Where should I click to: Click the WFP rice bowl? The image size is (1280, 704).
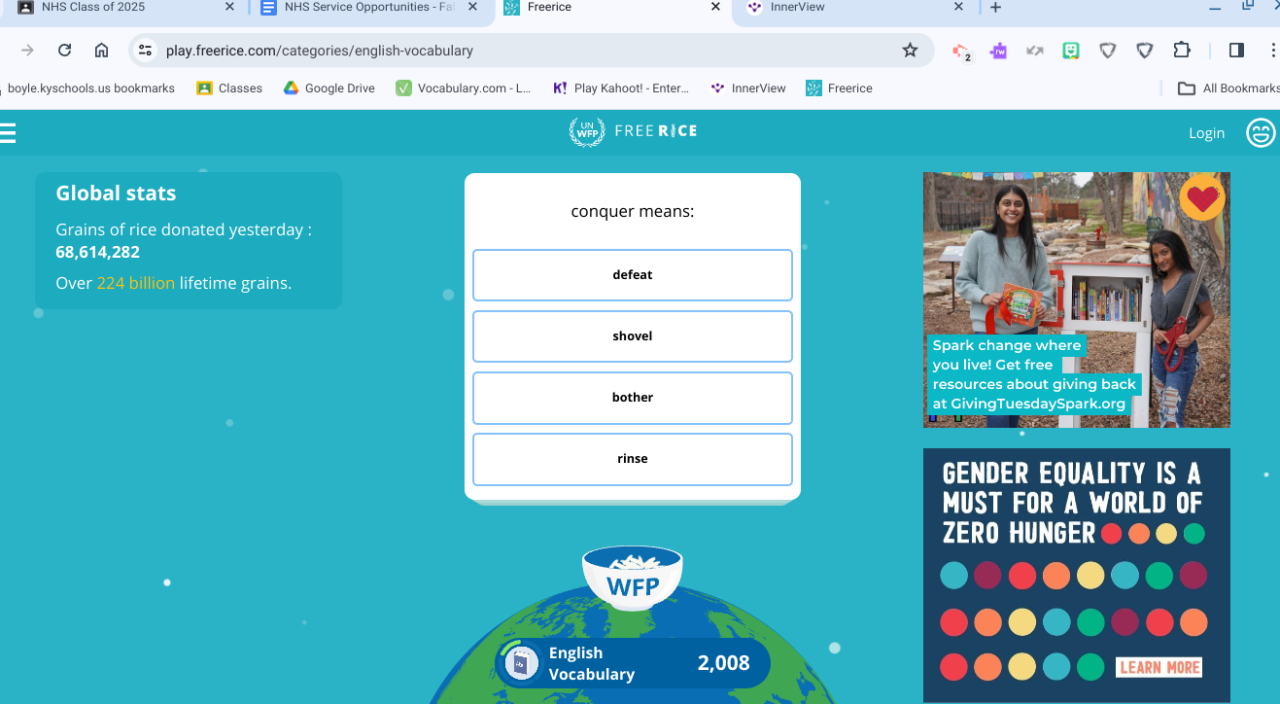pos(632,577)
